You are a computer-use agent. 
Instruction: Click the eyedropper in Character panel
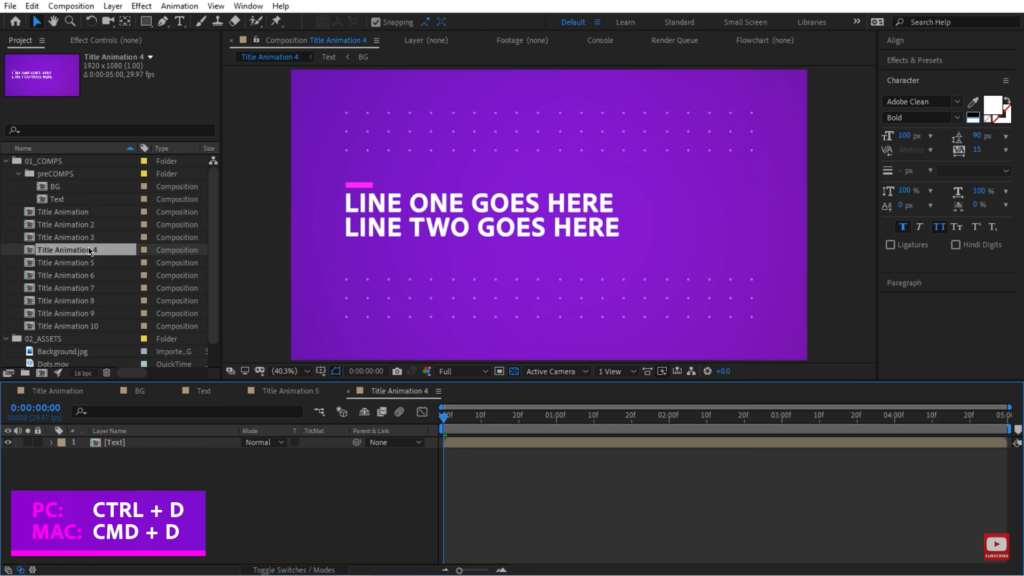973,102
